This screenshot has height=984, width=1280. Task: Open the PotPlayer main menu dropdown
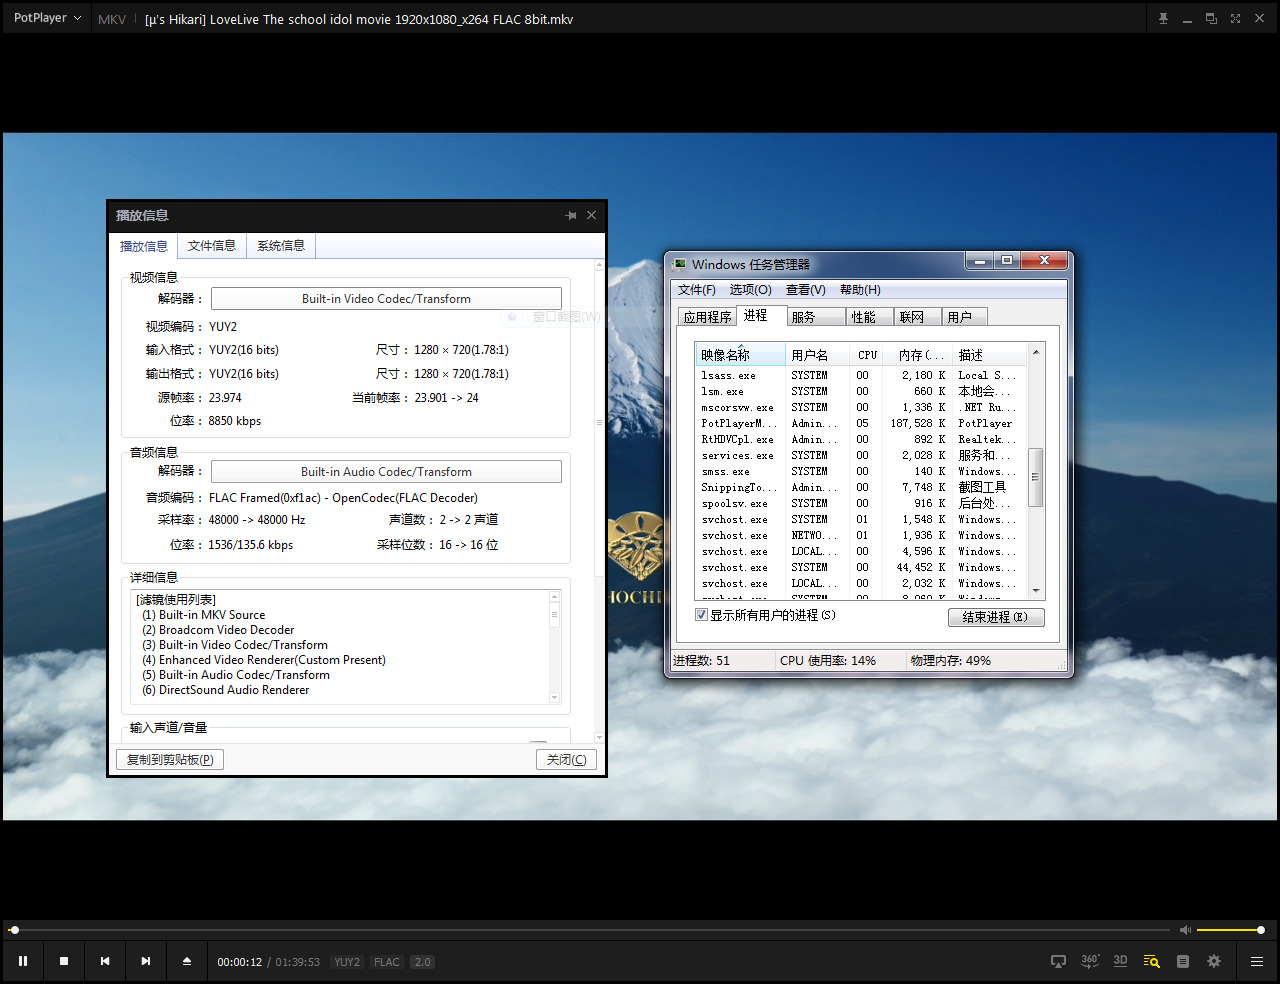(x=47, y=18)
